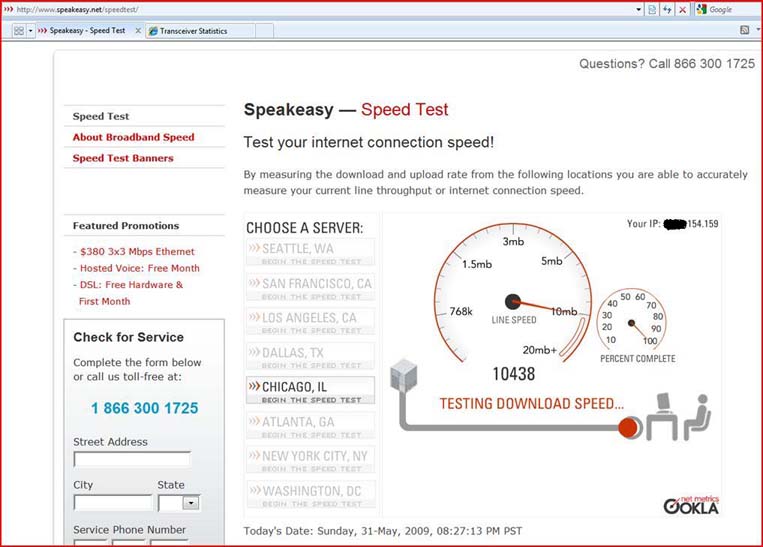Choose the San Francisco, CA server
763x547 pixels.
(310, 287)
